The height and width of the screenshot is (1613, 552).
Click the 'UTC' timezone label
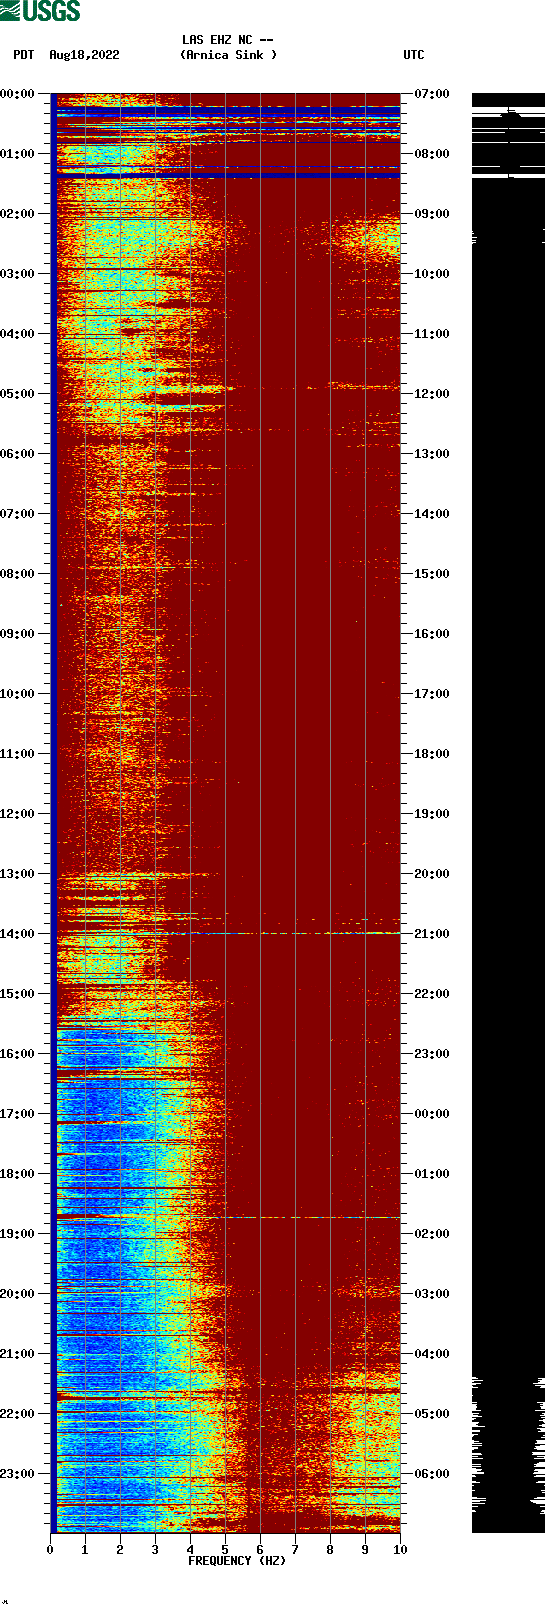click(x=414, y=55)
